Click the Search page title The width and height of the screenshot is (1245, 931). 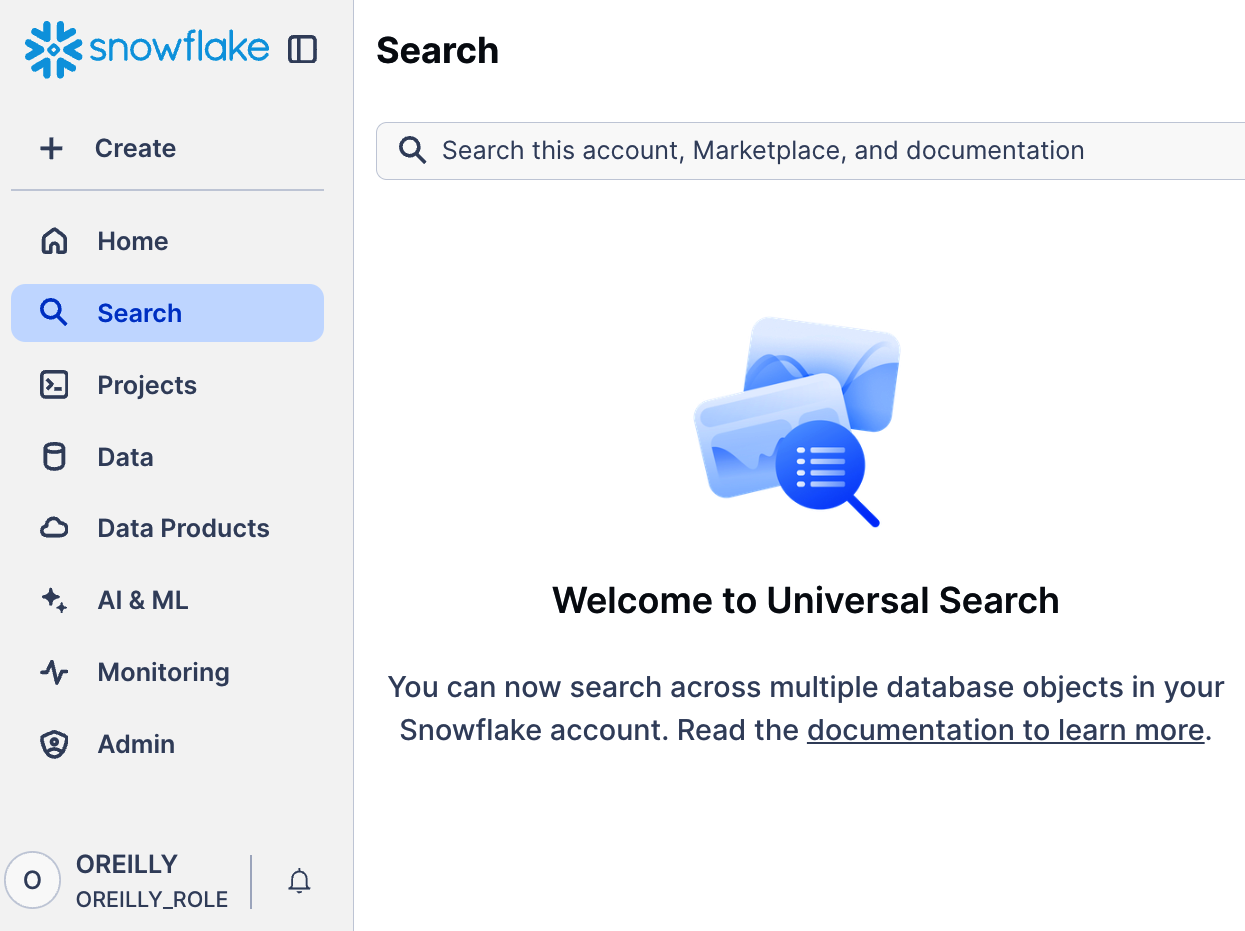(437, 51)
